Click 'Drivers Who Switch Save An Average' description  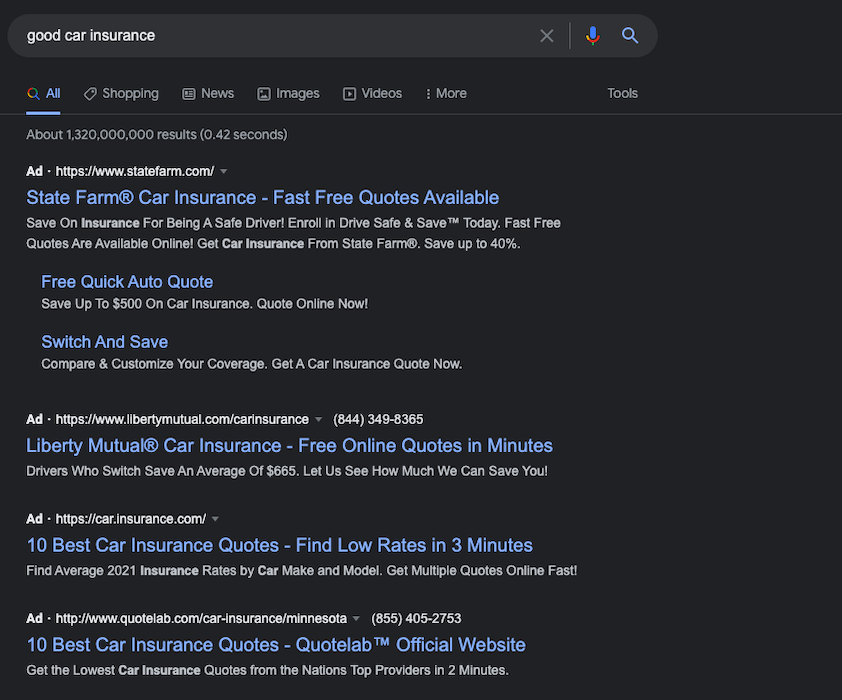287,471
